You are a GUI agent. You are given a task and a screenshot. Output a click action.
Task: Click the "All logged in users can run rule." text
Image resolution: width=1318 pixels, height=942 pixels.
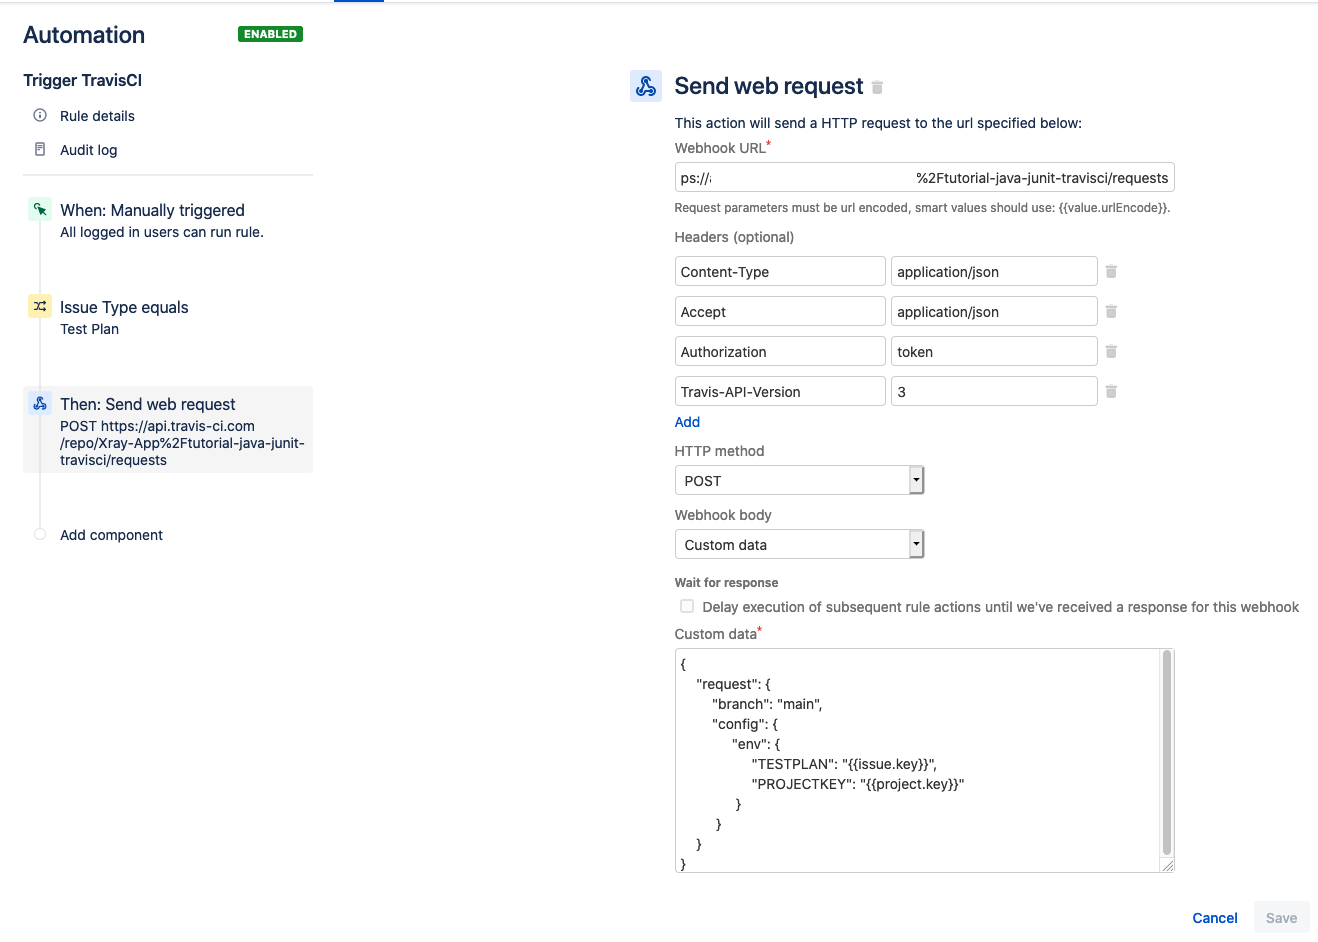[x=162, y=232]
